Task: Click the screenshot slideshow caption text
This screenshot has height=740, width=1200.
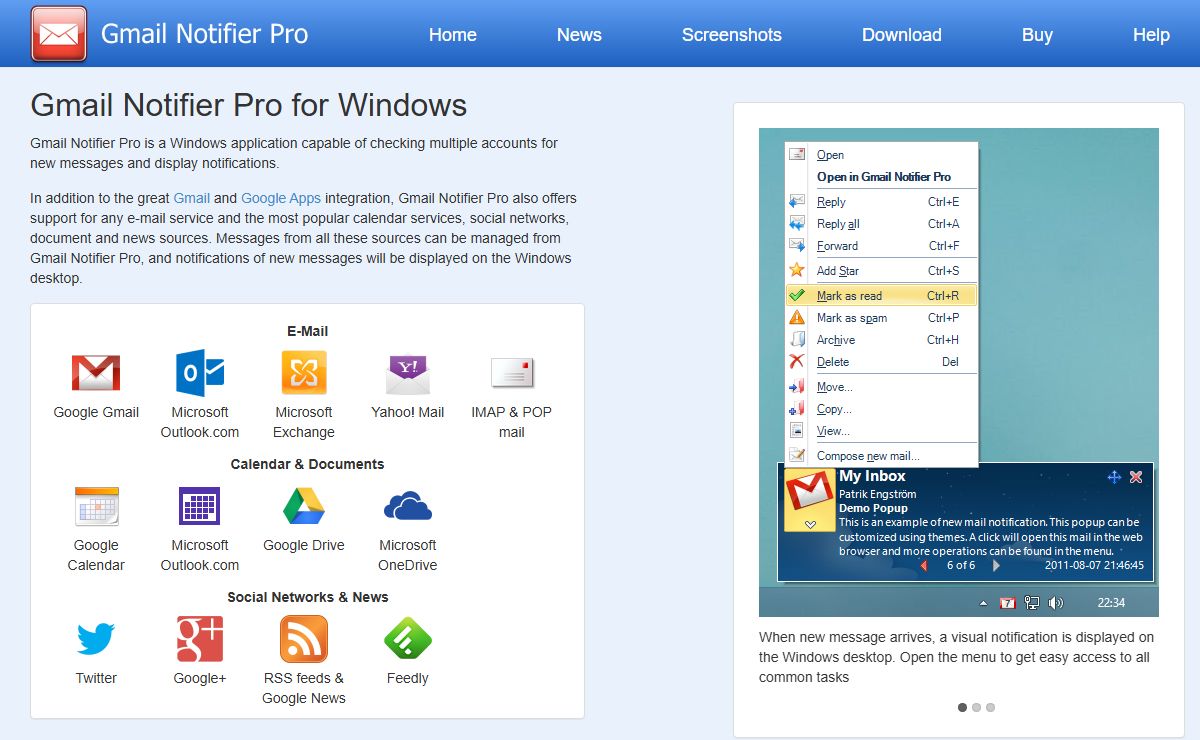Action: [957, 657]
